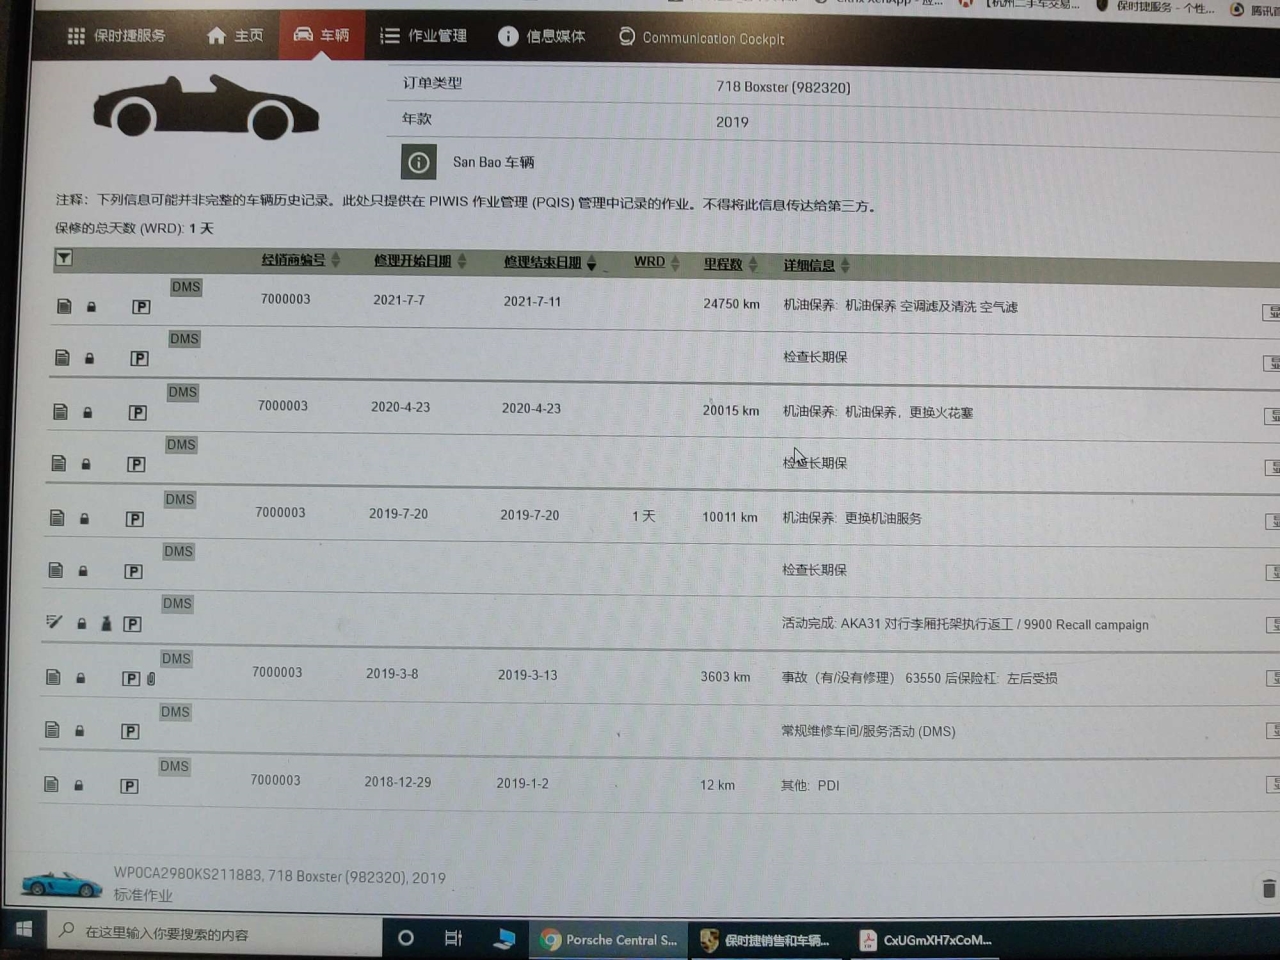Click P icon of AKA31 recall row

point(132,624)
